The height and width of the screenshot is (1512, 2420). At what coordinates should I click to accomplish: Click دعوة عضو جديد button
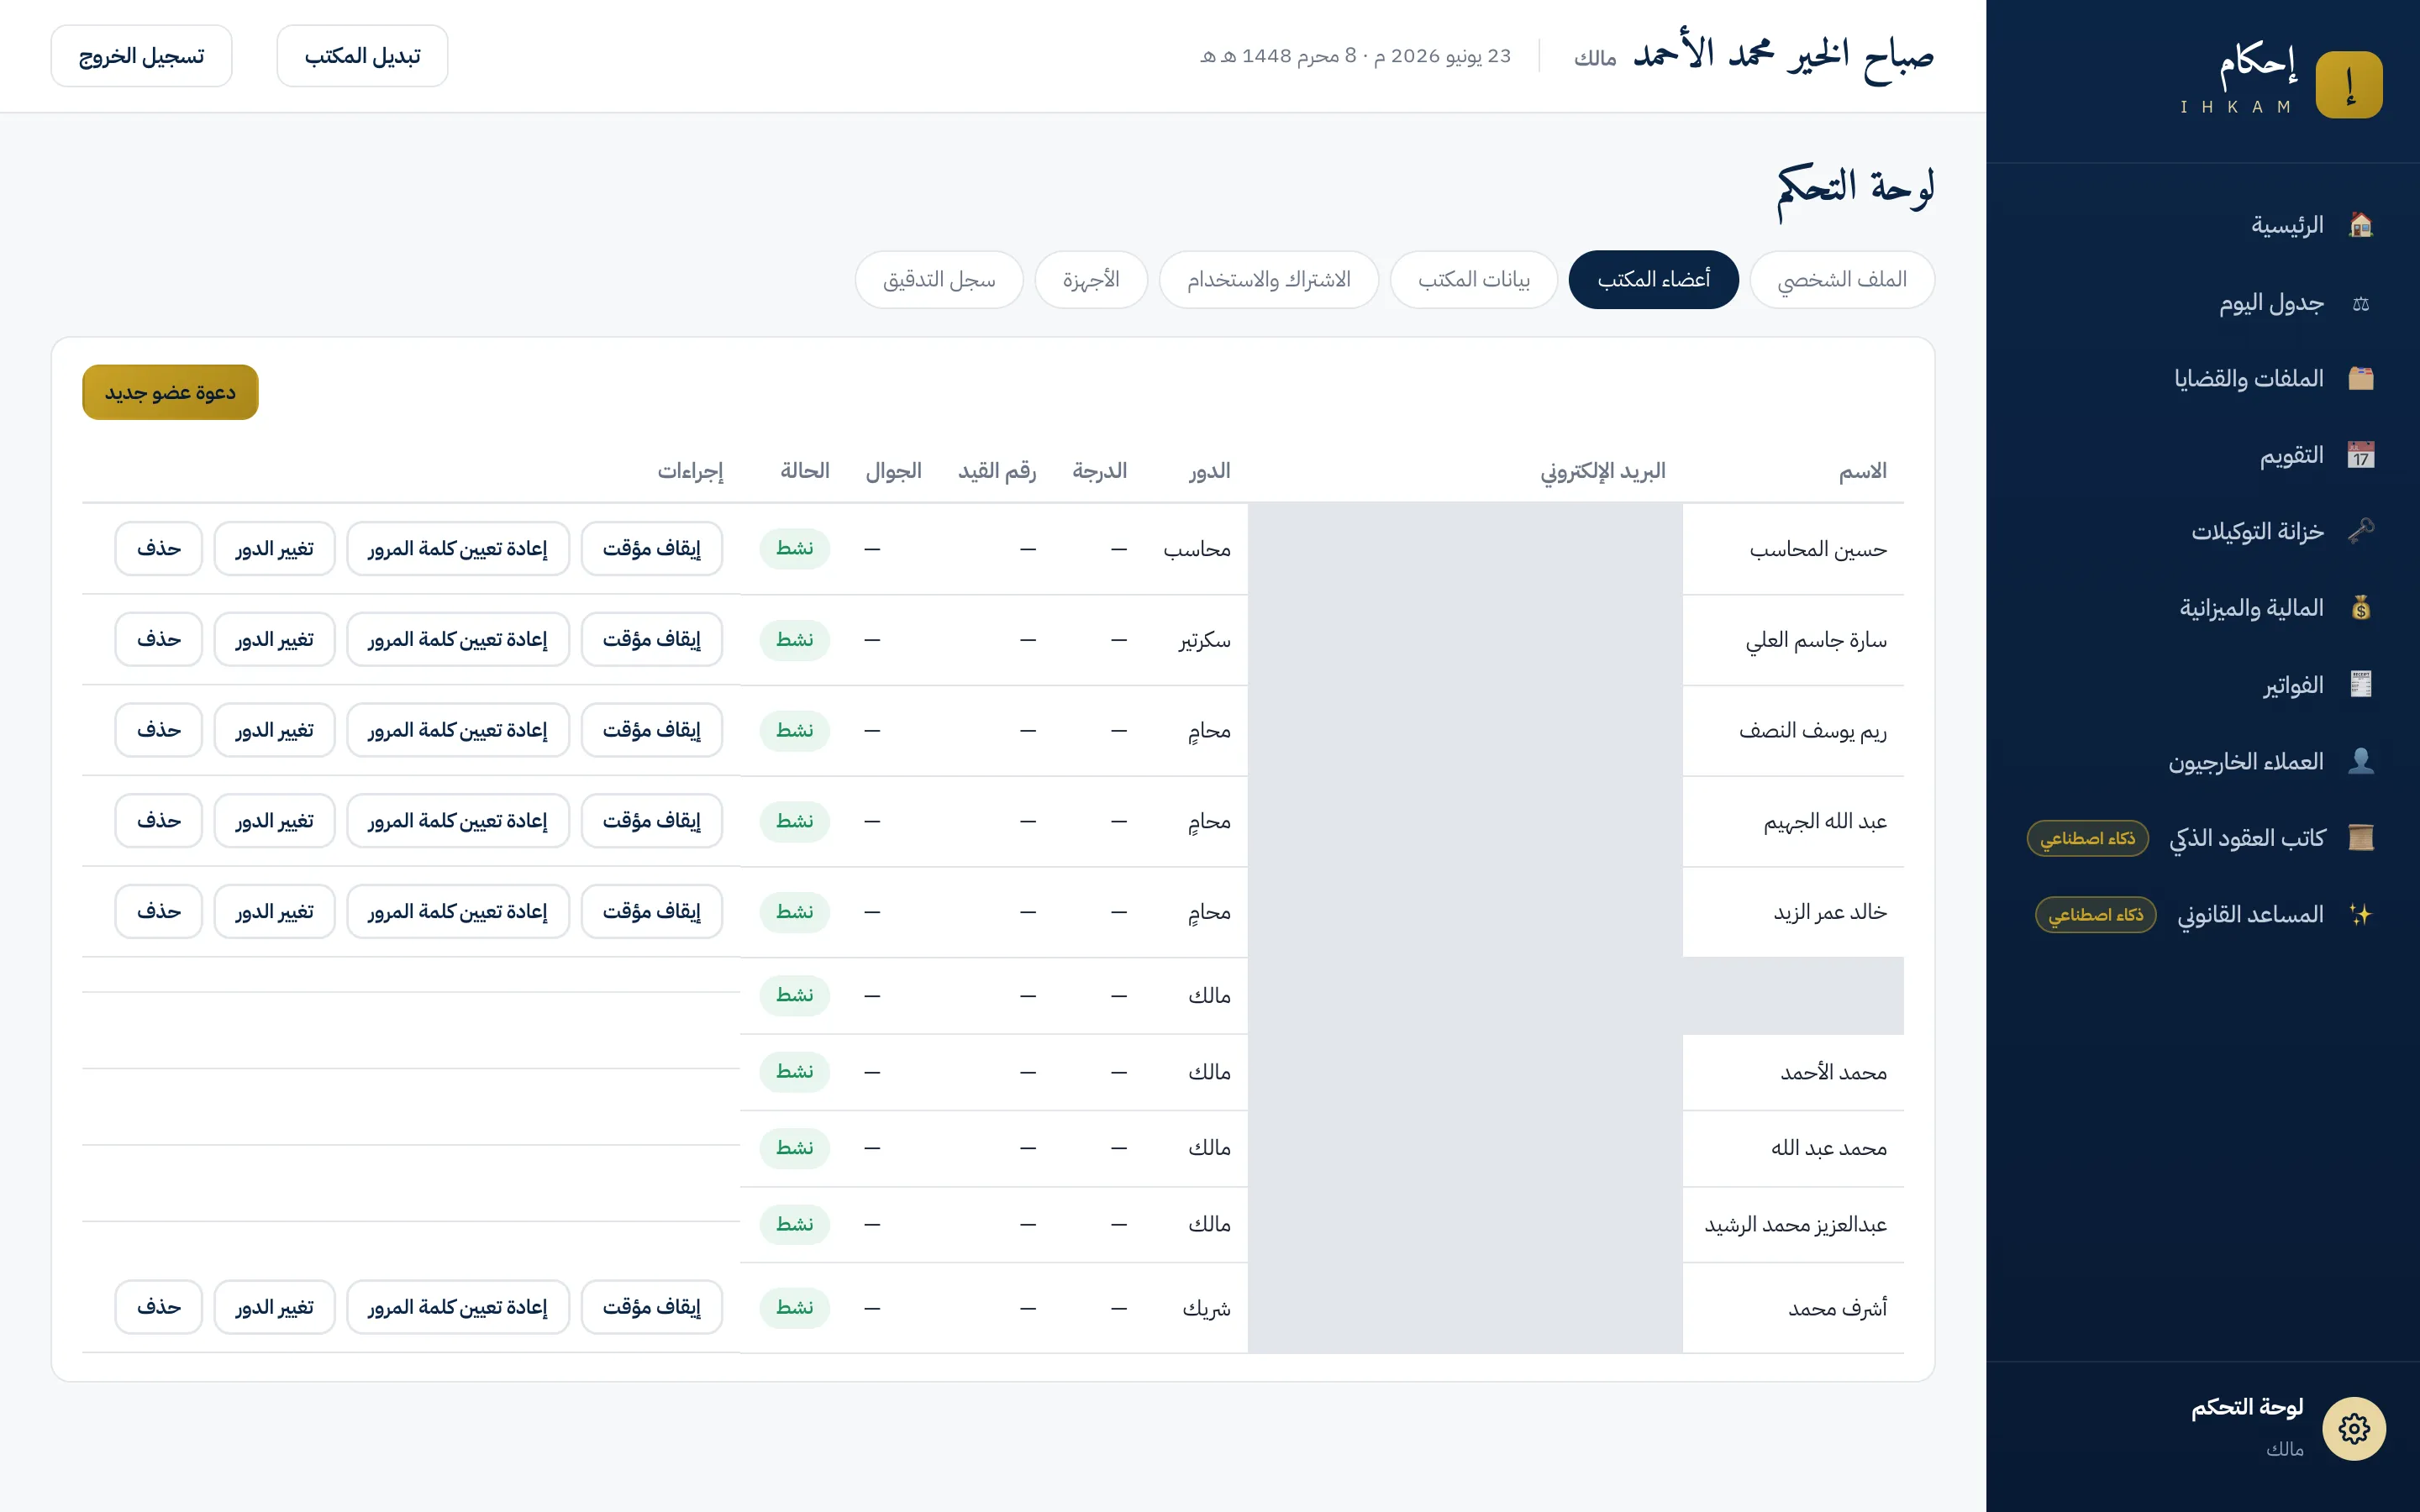[170, 392]
